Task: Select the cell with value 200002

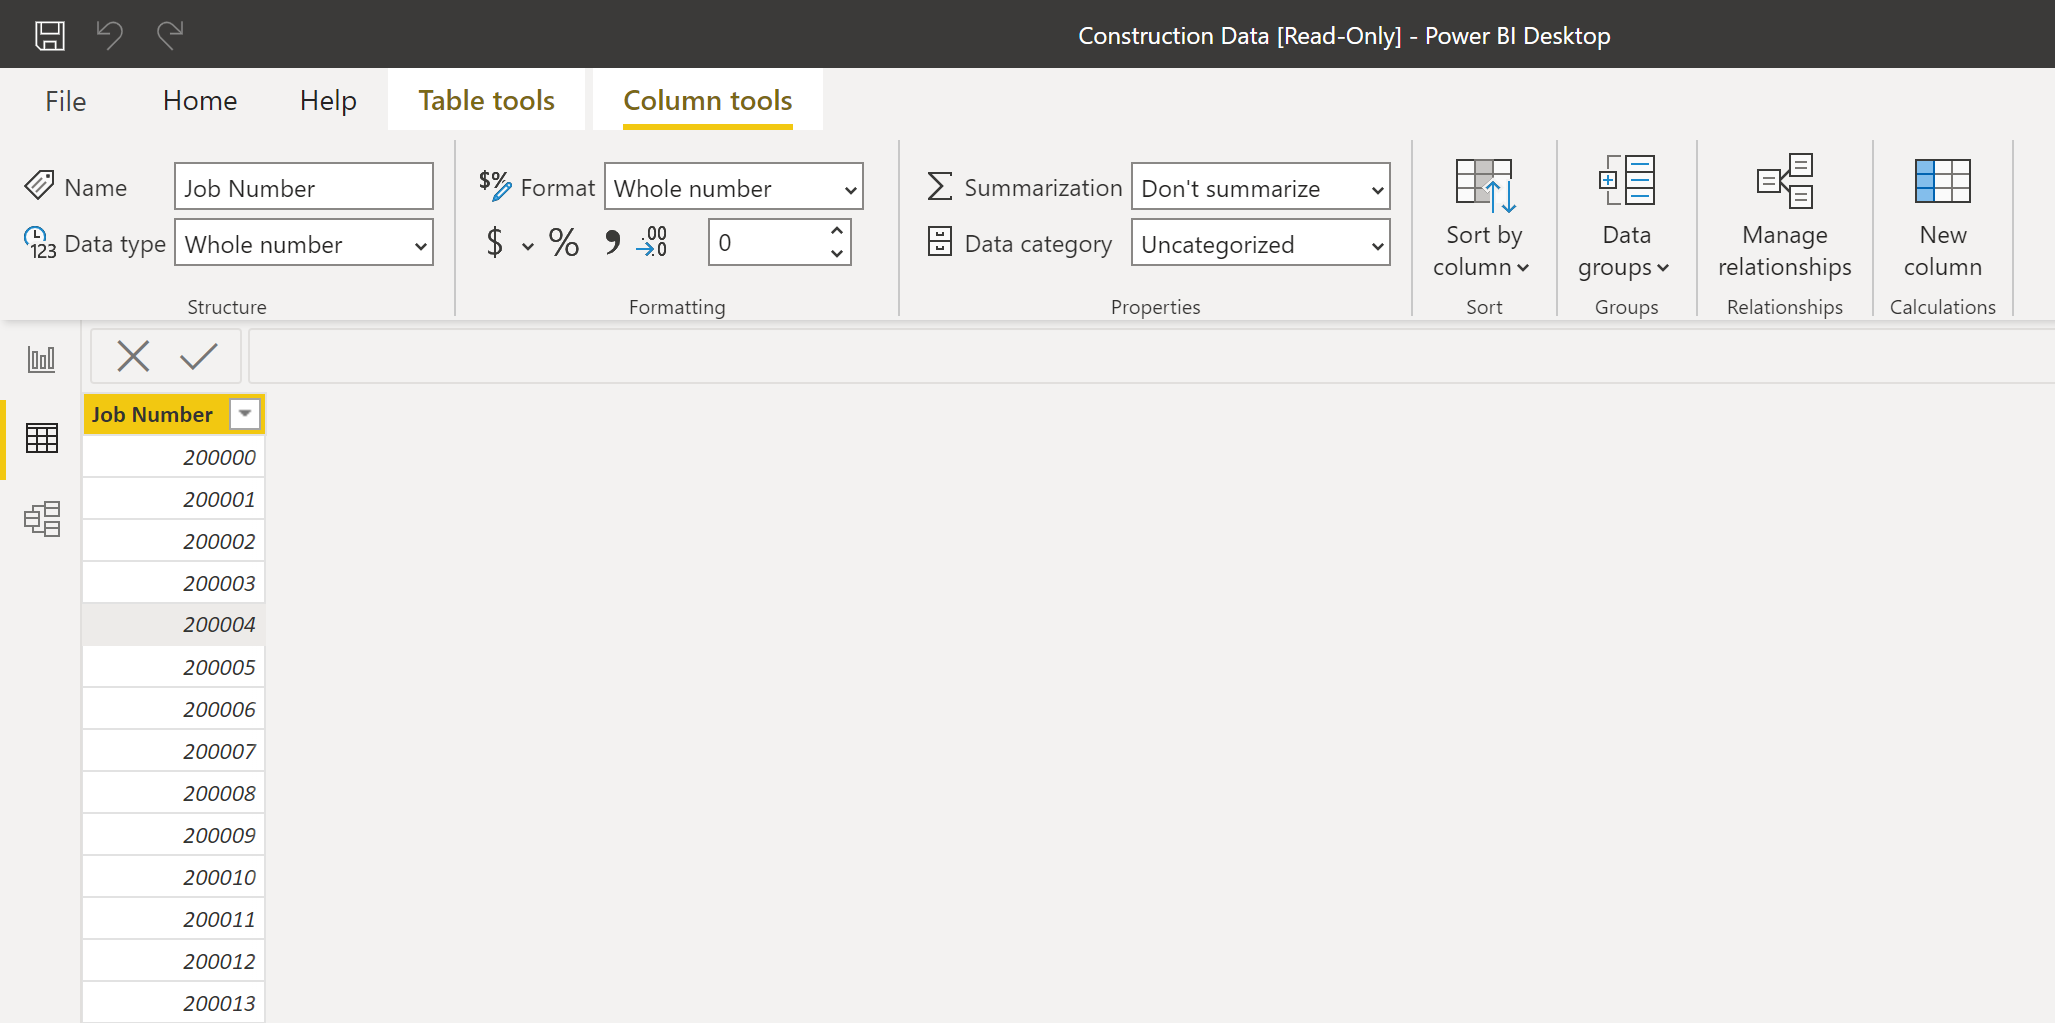Action: [174, 541]
